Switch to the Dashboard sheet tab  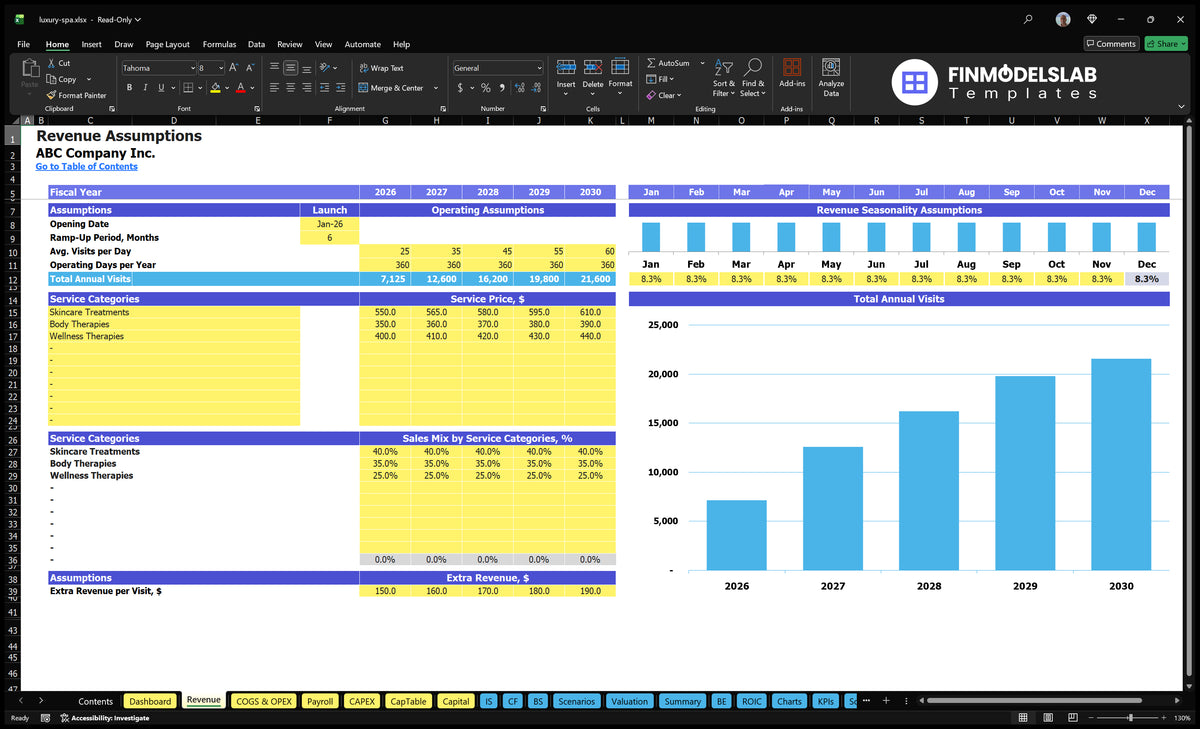coord(150,701)
